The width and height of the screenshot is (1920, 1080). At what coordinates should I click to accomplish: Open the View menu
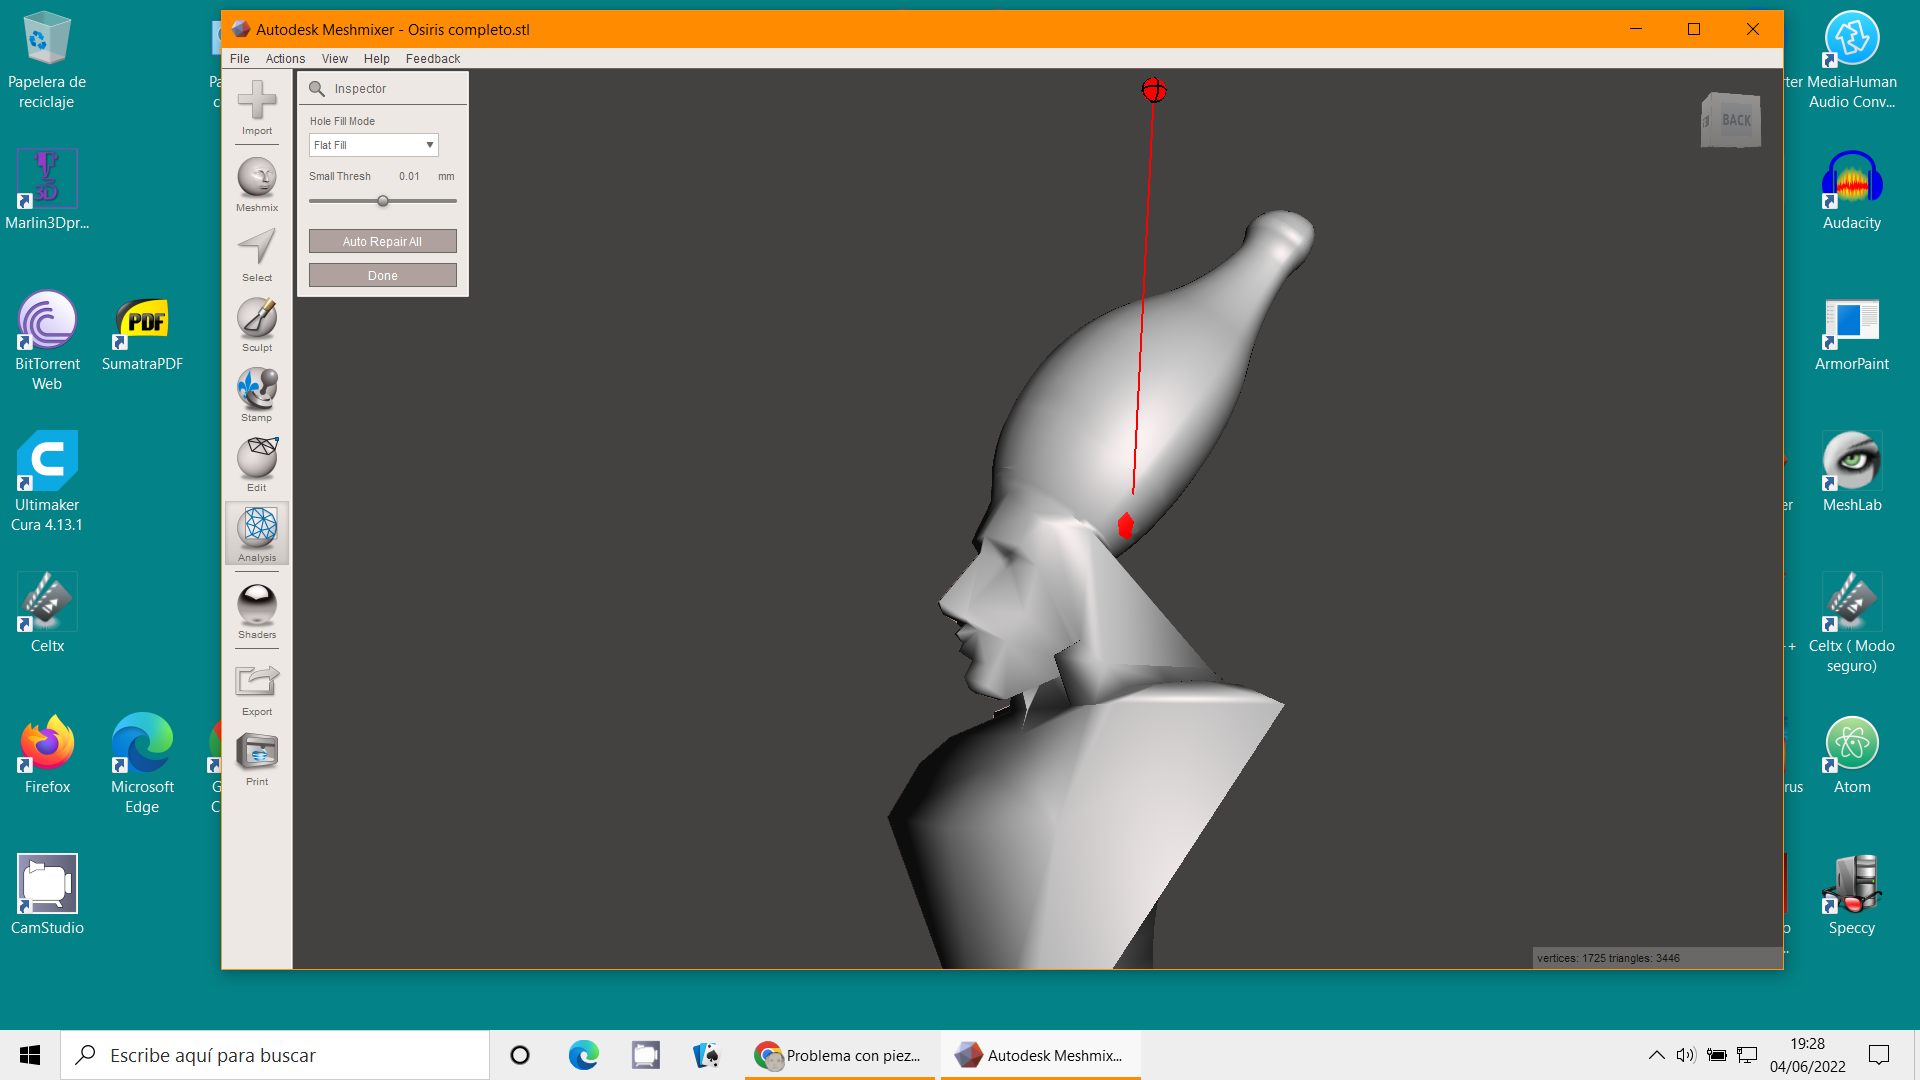coord(334,59)
